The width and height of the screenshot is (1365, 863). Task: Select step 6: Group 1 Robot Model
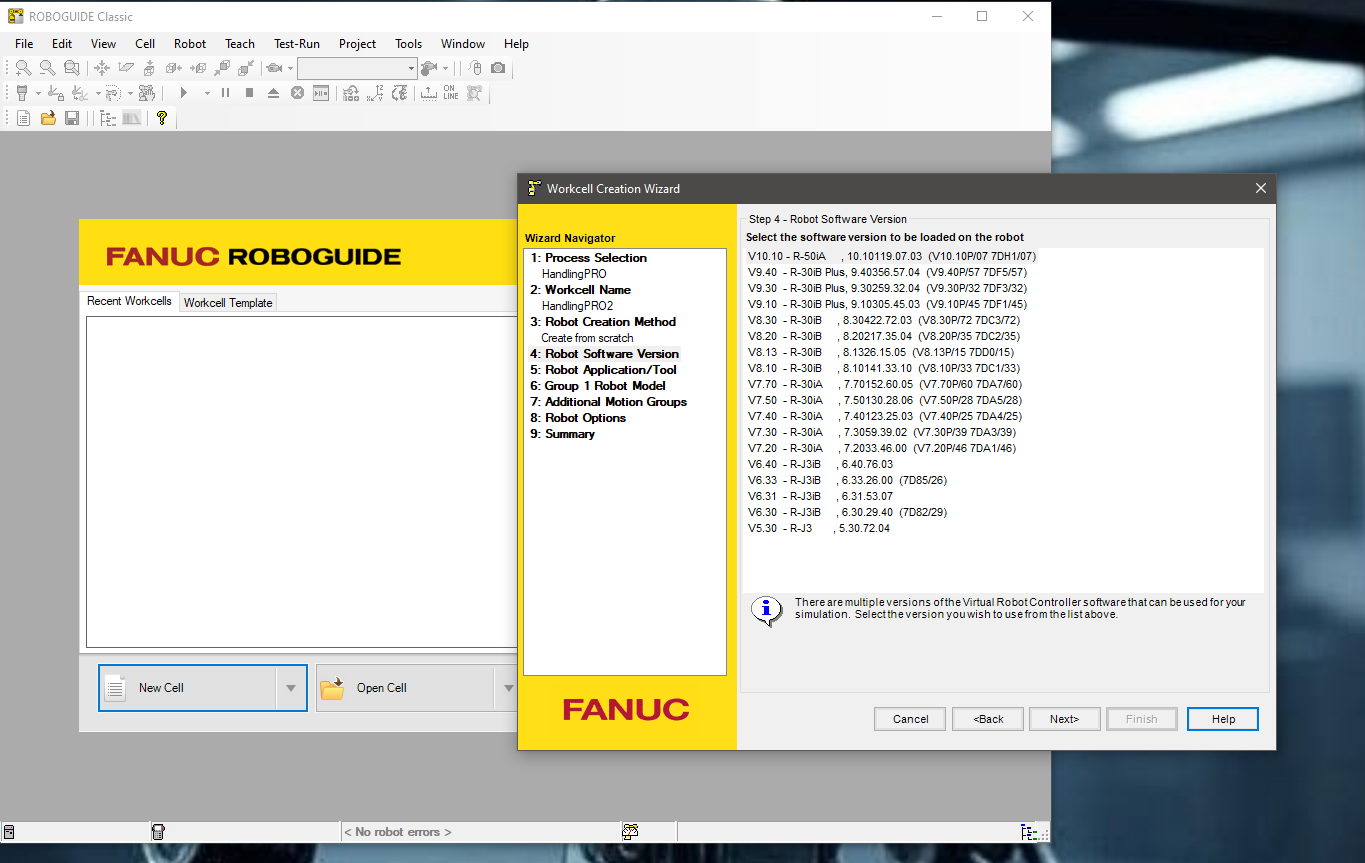pyautogui.click(x=597, y=386)
